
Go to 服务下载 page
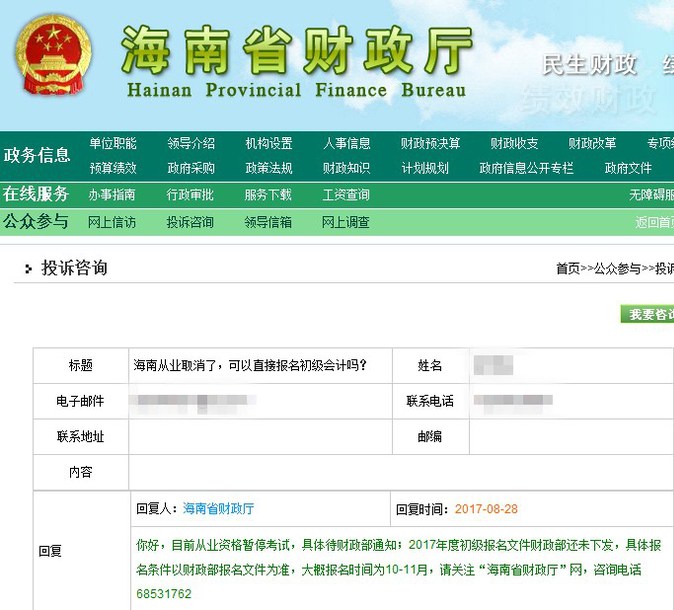(x=268, y=195)
